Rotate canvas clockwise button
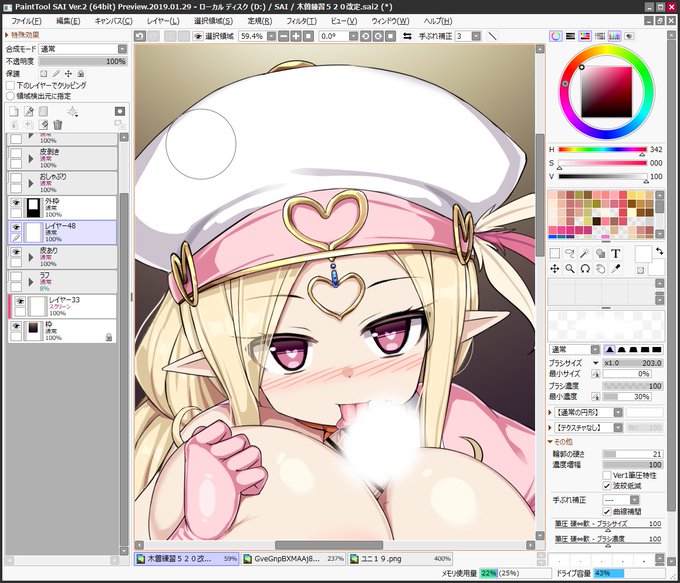The width and height of the screenshot is (680, 583). (378, 36)
